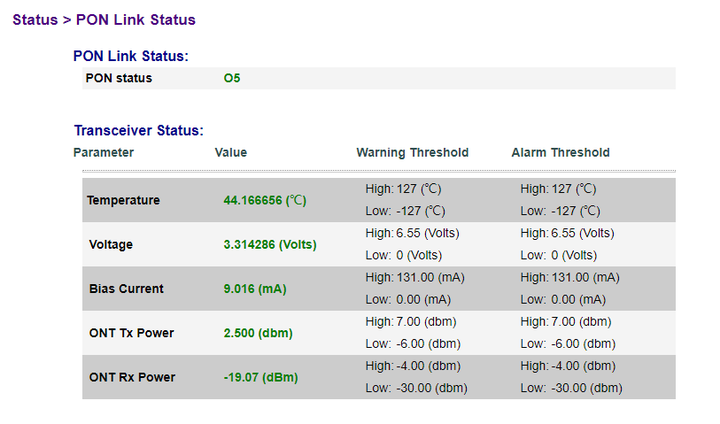The image size is (720, 424).
Task: Select the ONT Tx Power label
Action: (131, 333)
